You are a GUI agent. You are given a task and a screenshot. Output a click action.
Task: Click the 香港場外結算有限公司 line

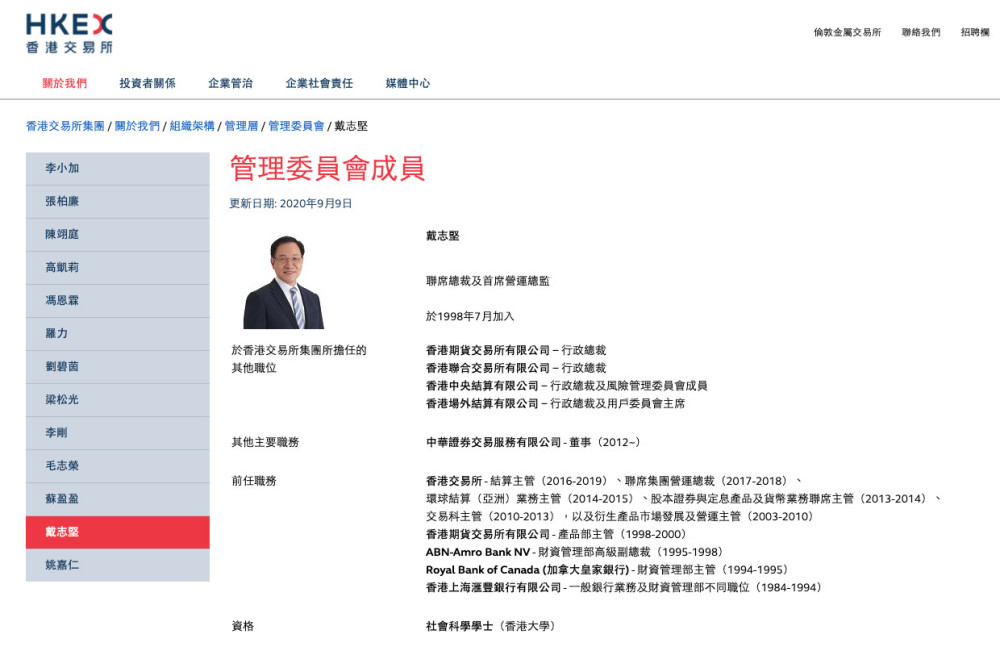555,404
